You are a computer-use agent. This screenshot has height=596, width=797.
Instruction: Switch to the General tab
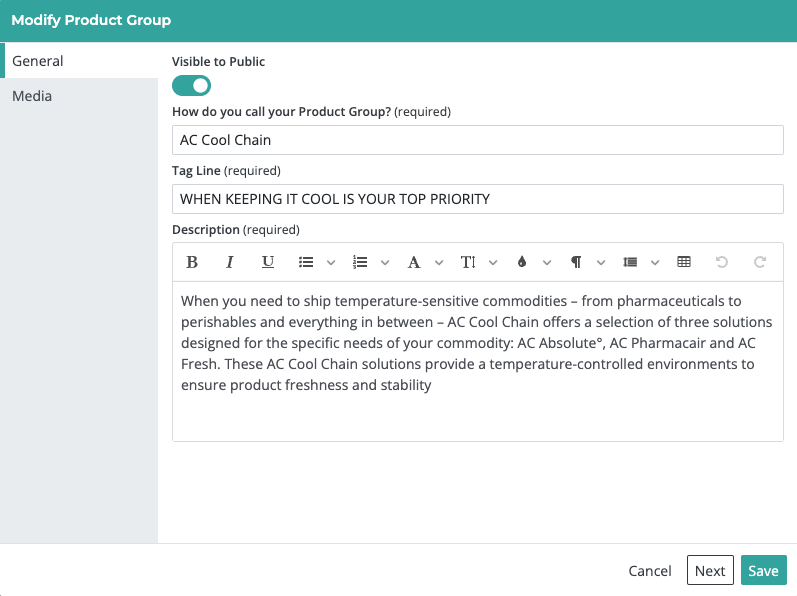(x=79, y=60)
